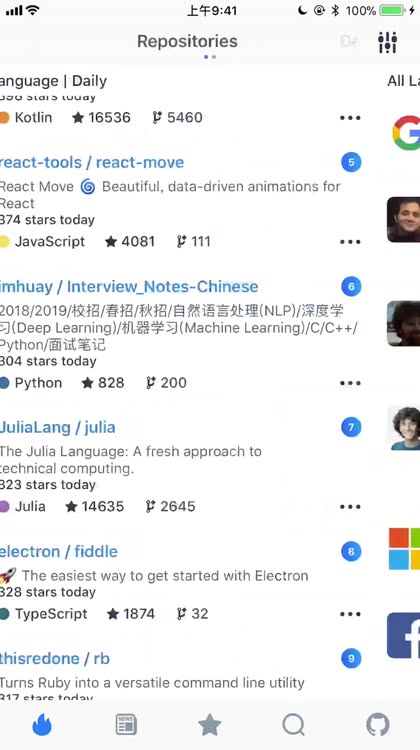Open more options for electron fiddle
The height and width of the screenshot is (750, 420).
tap(350, 614)
